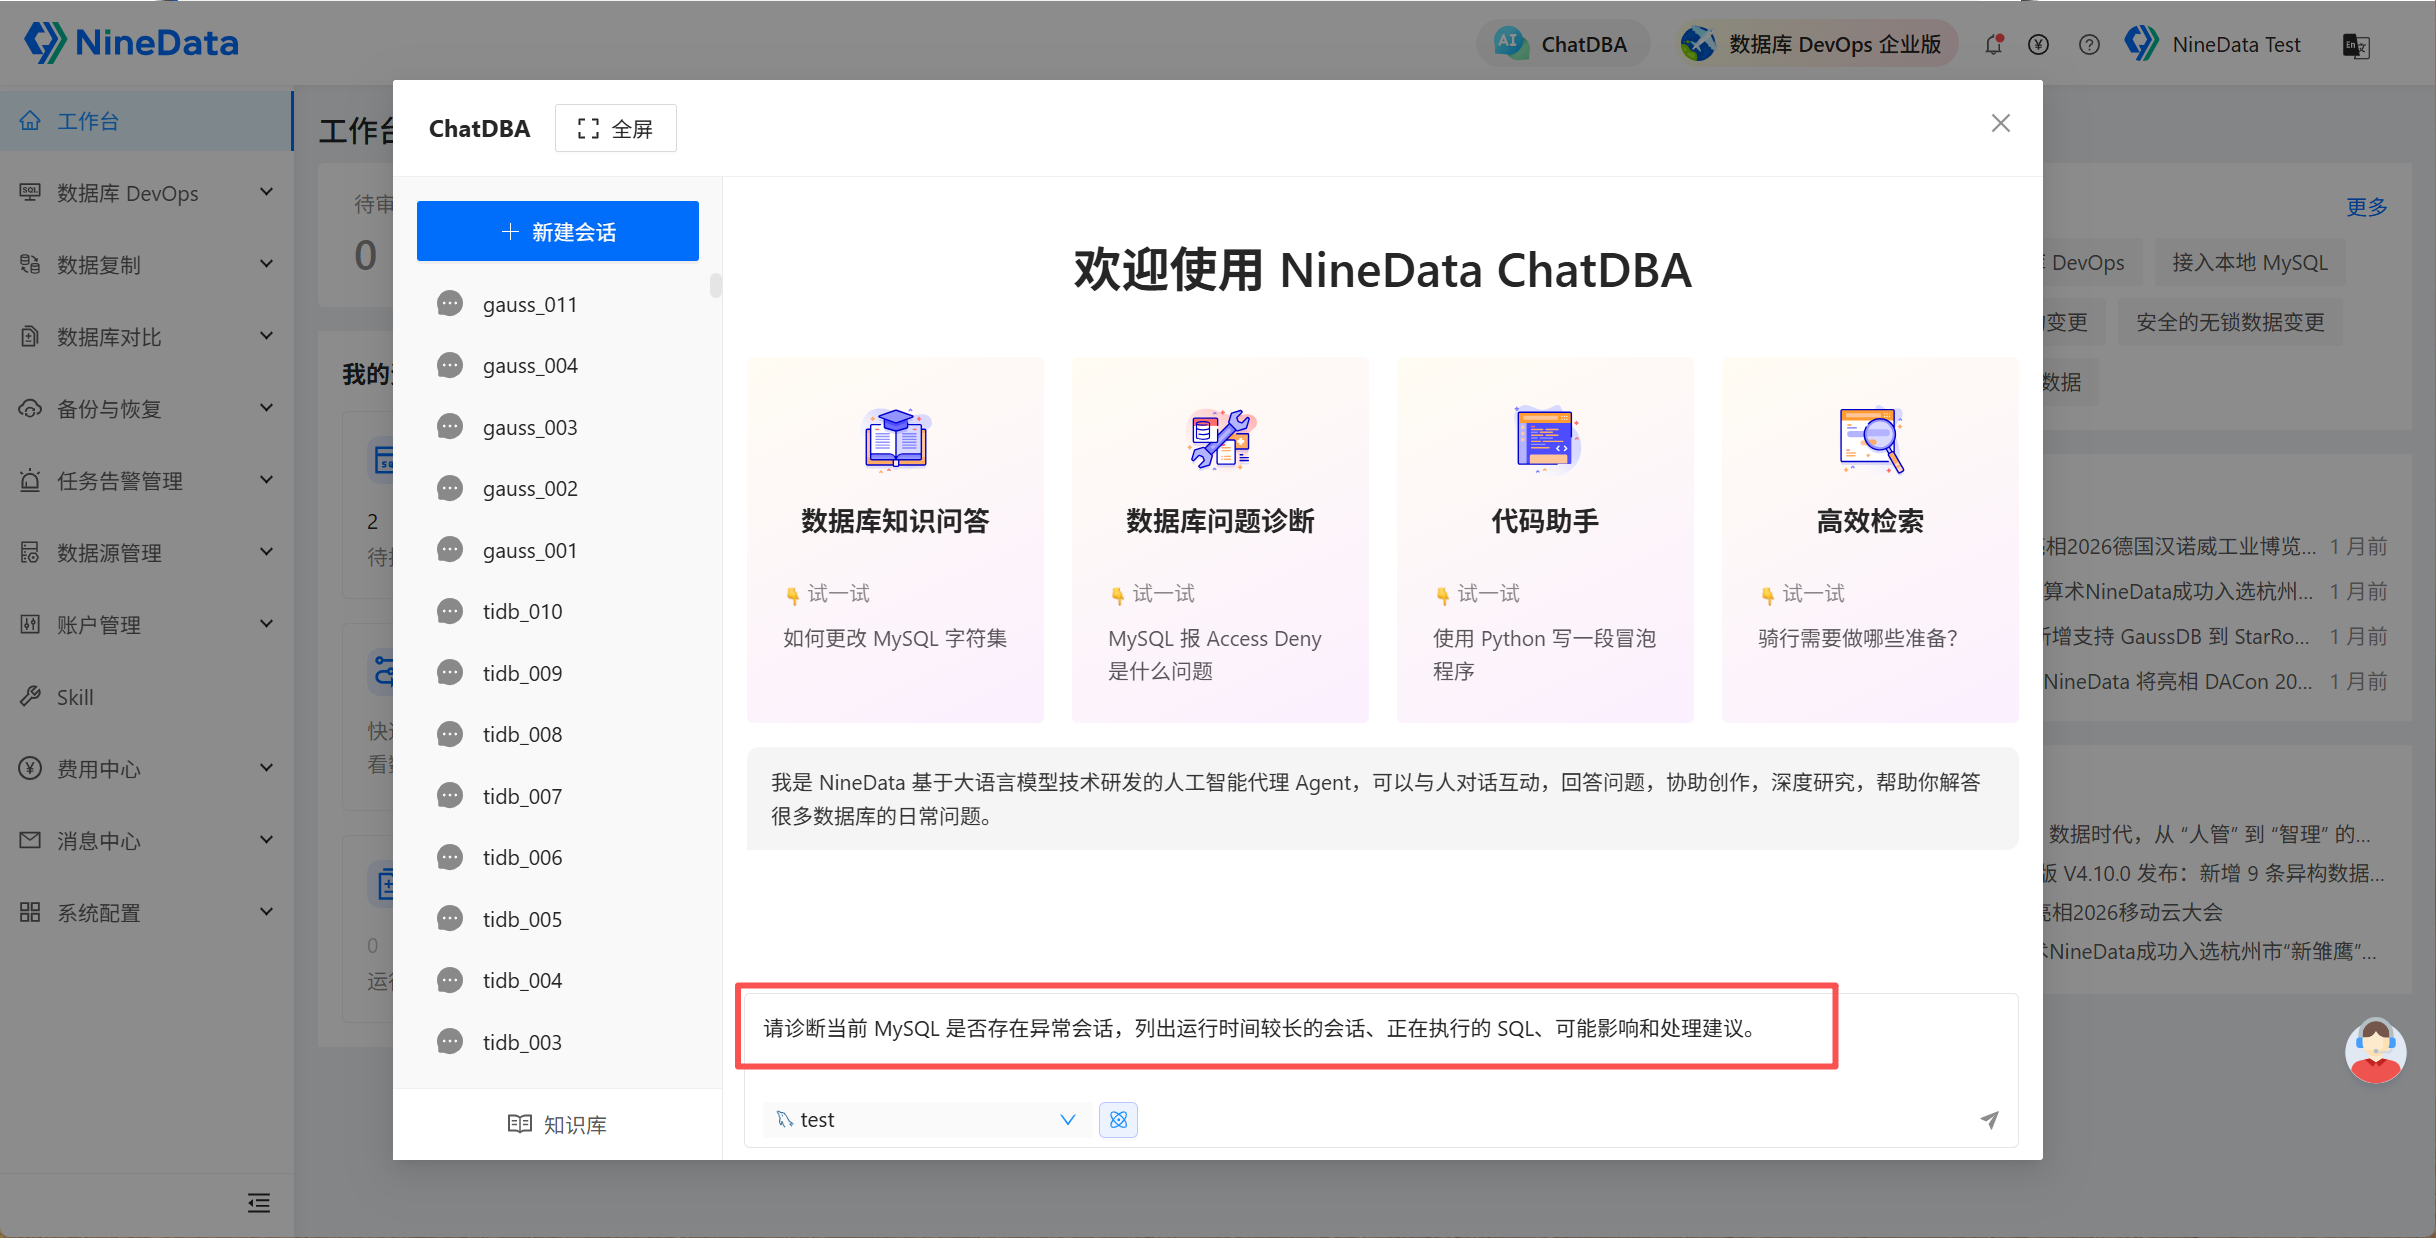Collapse the sidebar with the bottom icon

[x=259, y=1203]
